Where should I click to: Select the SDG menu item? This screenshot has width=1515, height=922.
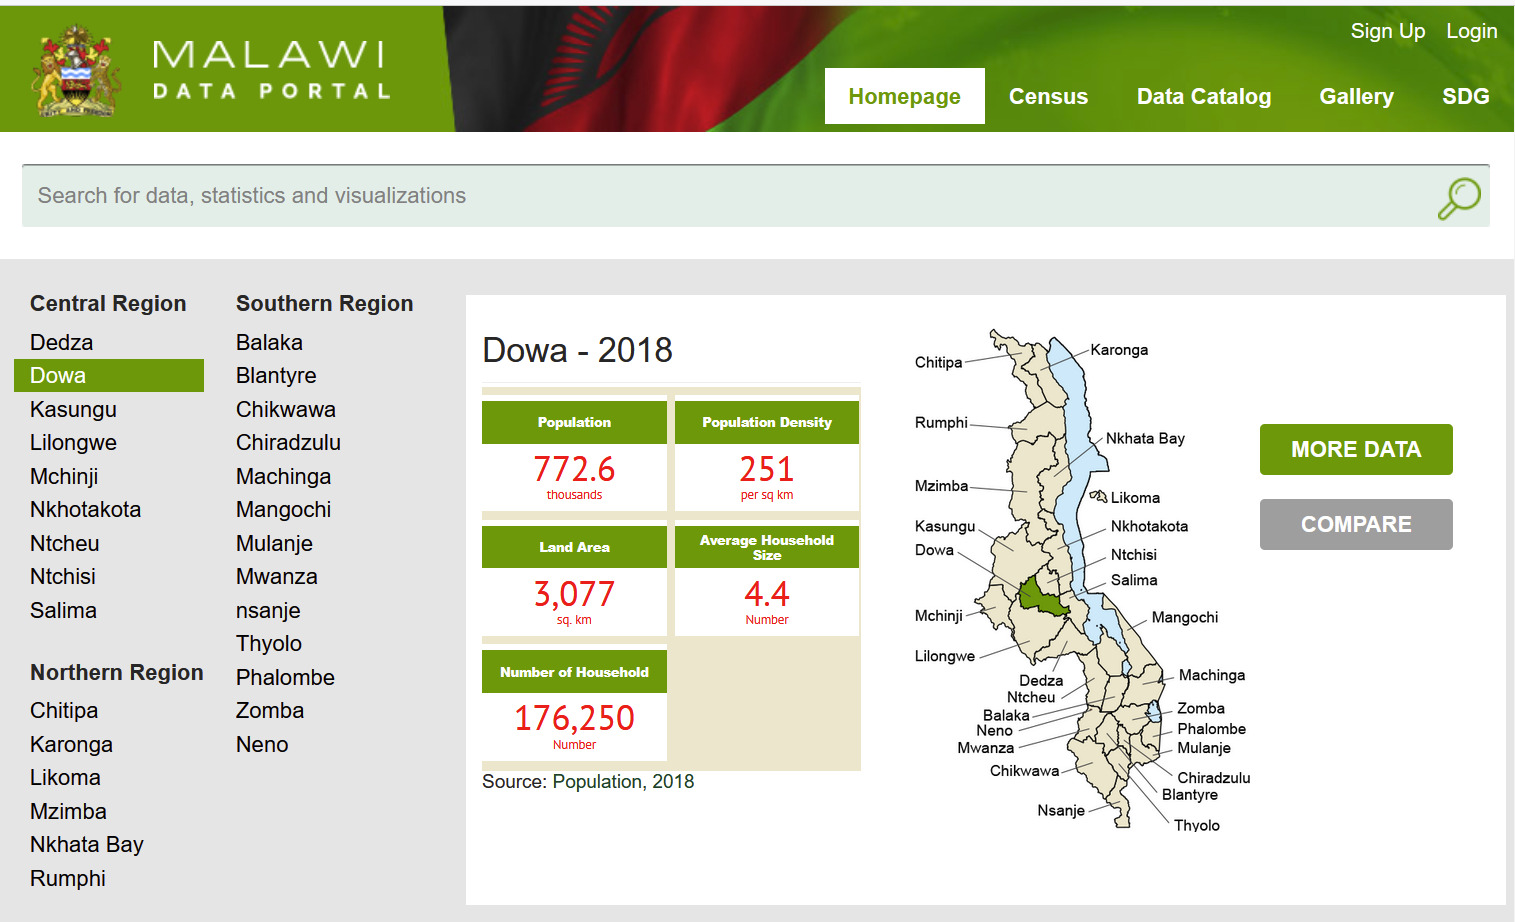pyautogui.click(x=1465, y=96)
